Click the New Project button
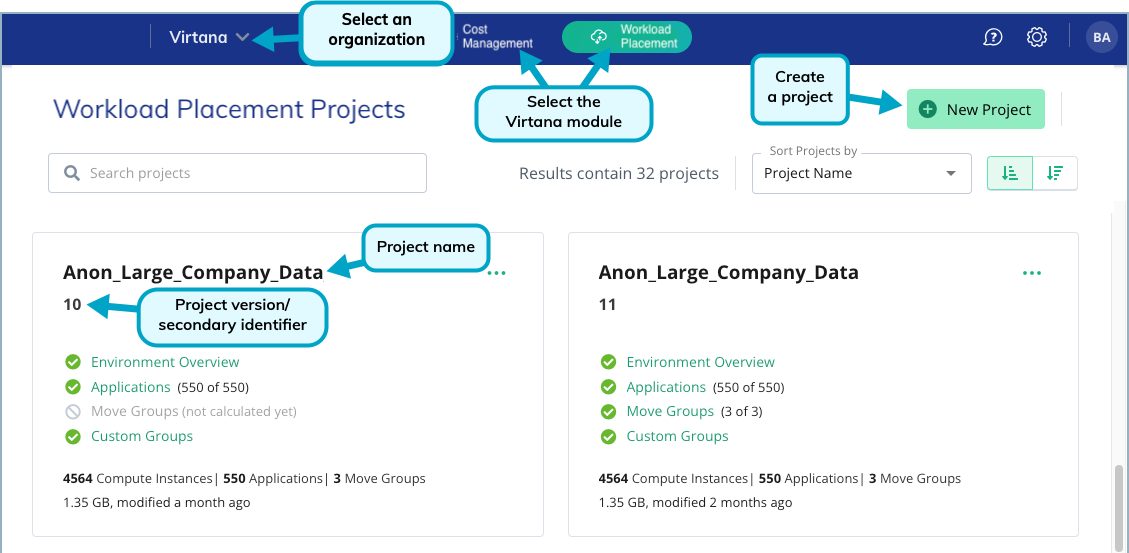 click(976, 109)
